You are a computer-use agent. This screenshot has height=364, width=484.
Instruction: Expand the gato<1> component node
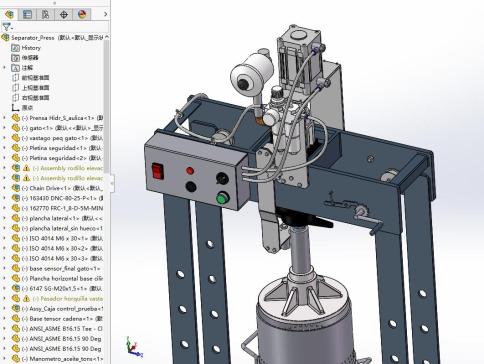coord(4,128)
